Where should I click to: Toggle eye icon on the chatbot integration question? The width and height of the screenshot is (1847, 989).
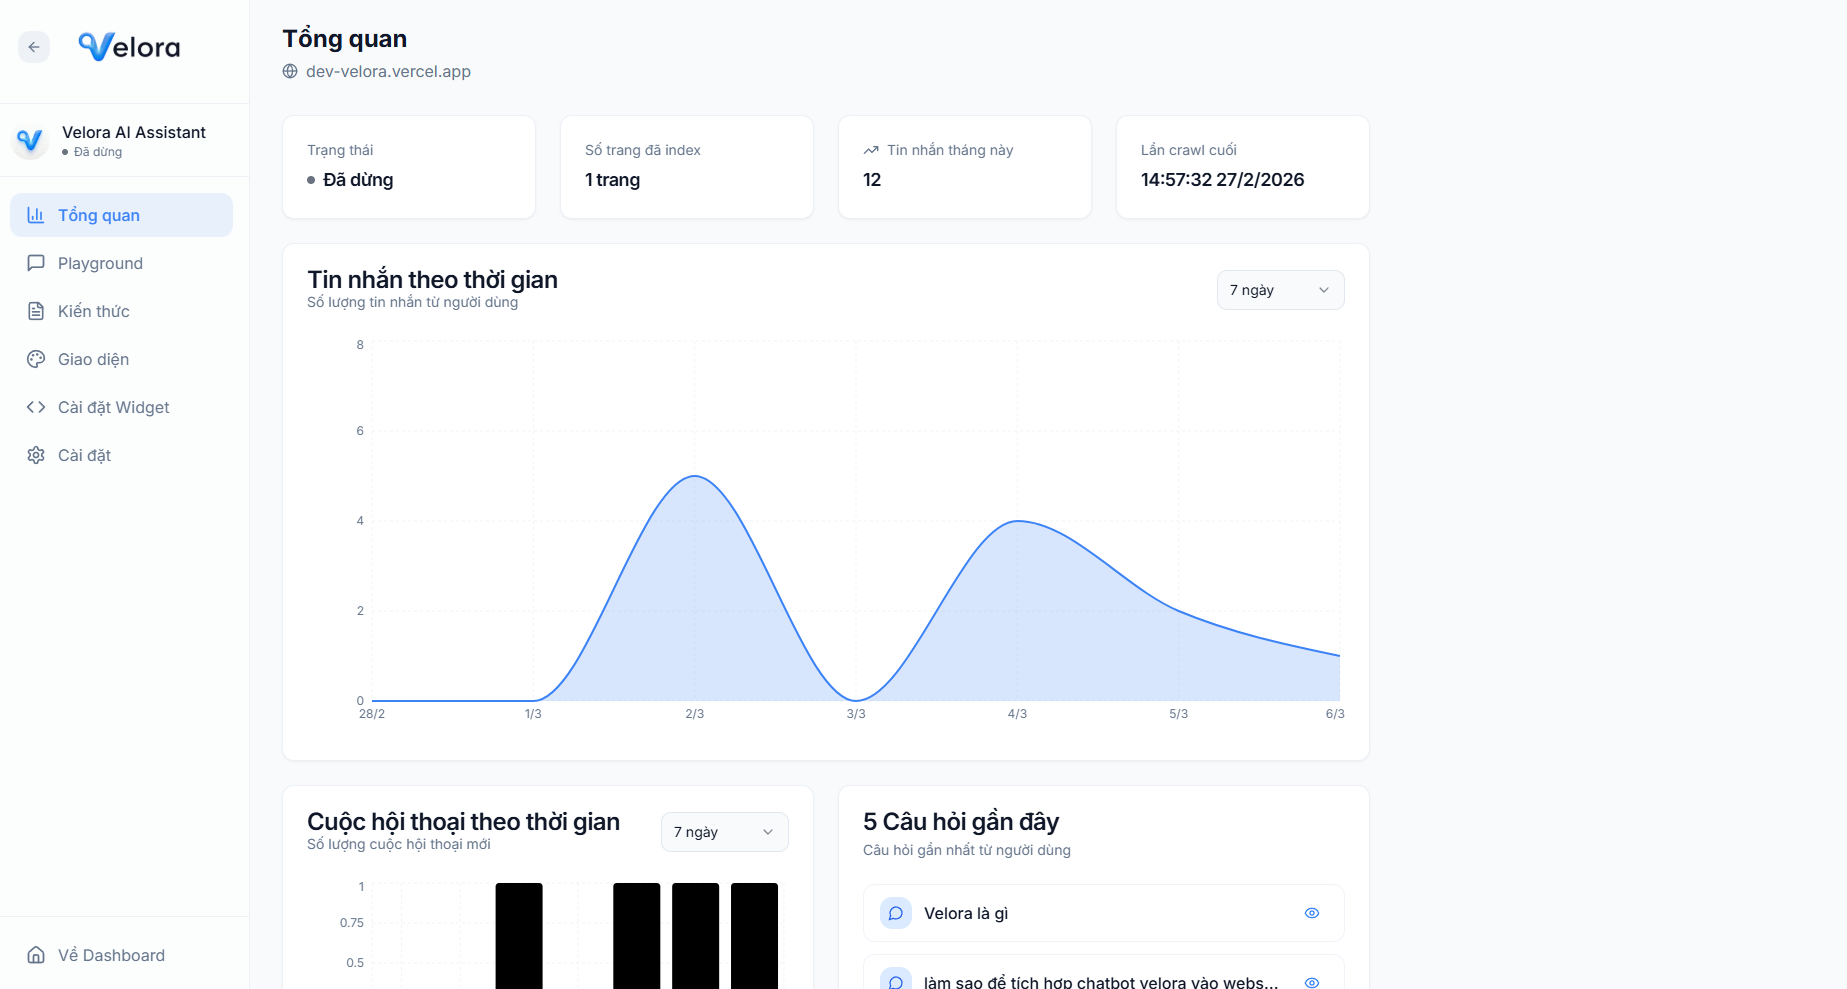pos(1312,982)
